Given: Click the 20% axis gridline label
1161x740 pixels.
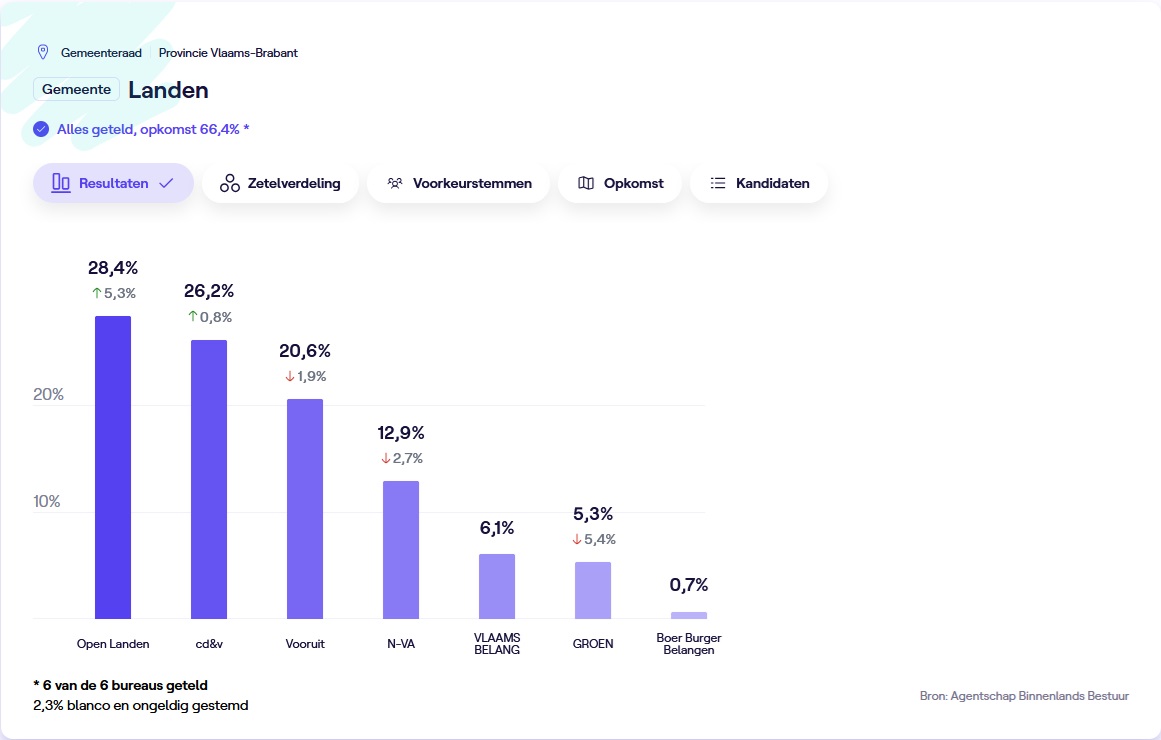Looking at the screenshot, I should click(x=48, y=394).
